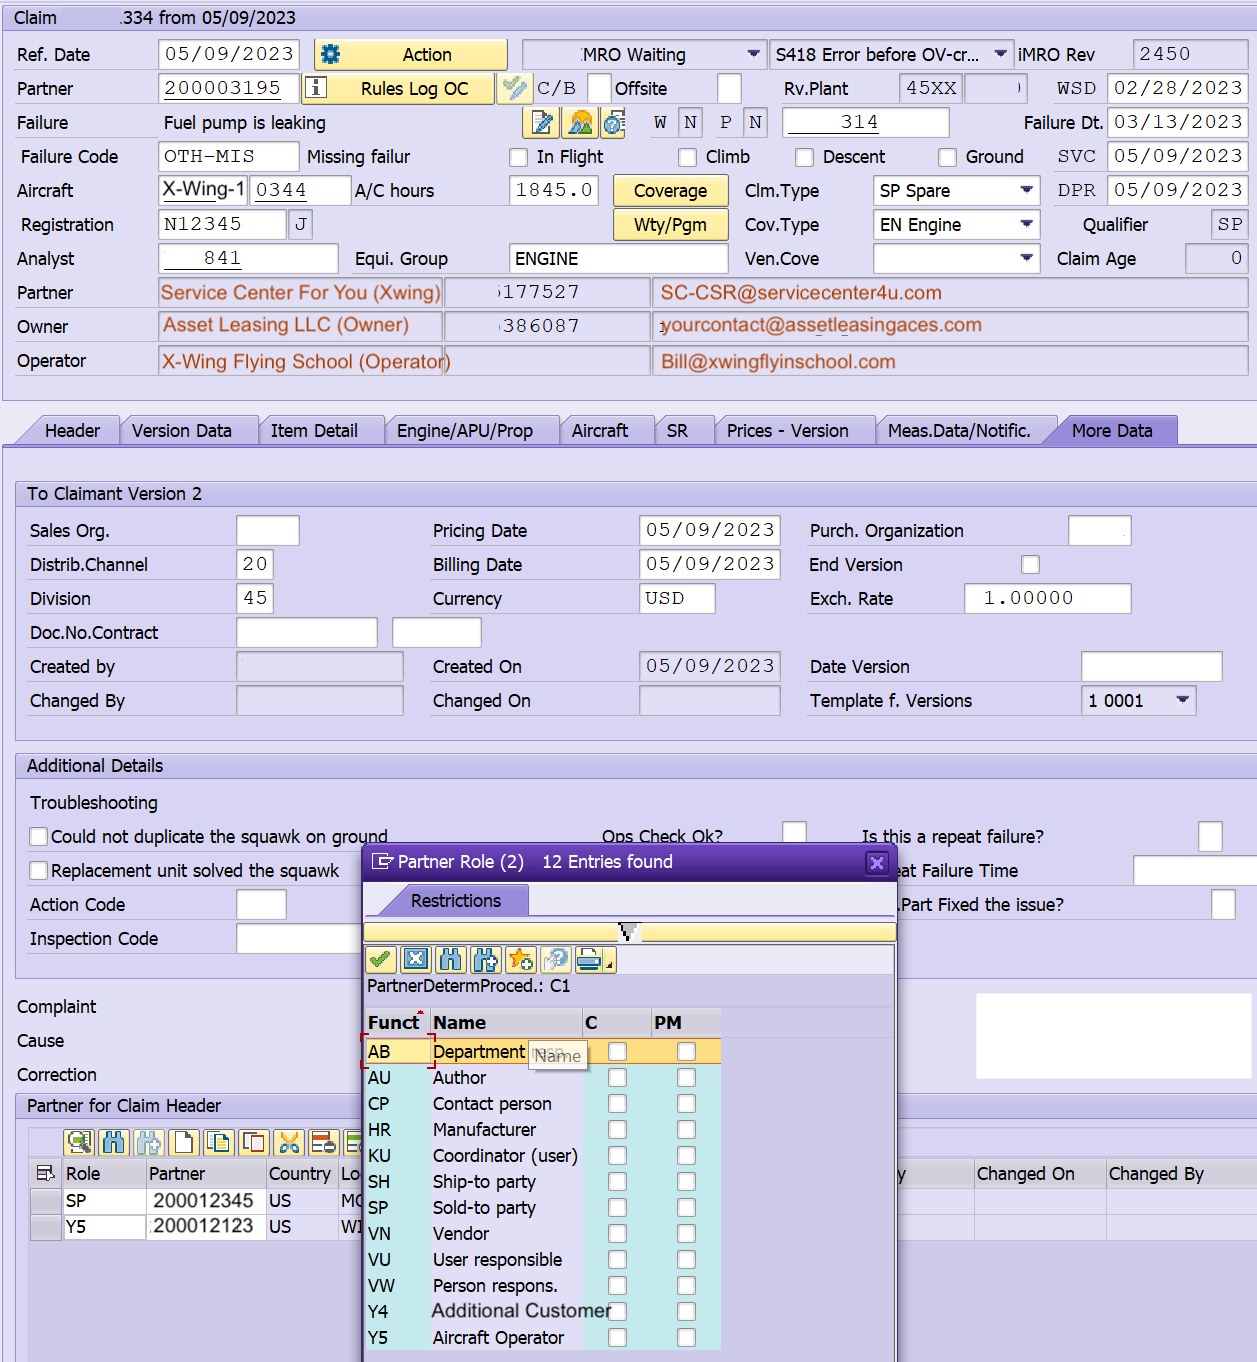Screen dimensions: 1257x1362
Task: Select the Manufacturer row in Partner Role list
Action: pos(484,1129)
